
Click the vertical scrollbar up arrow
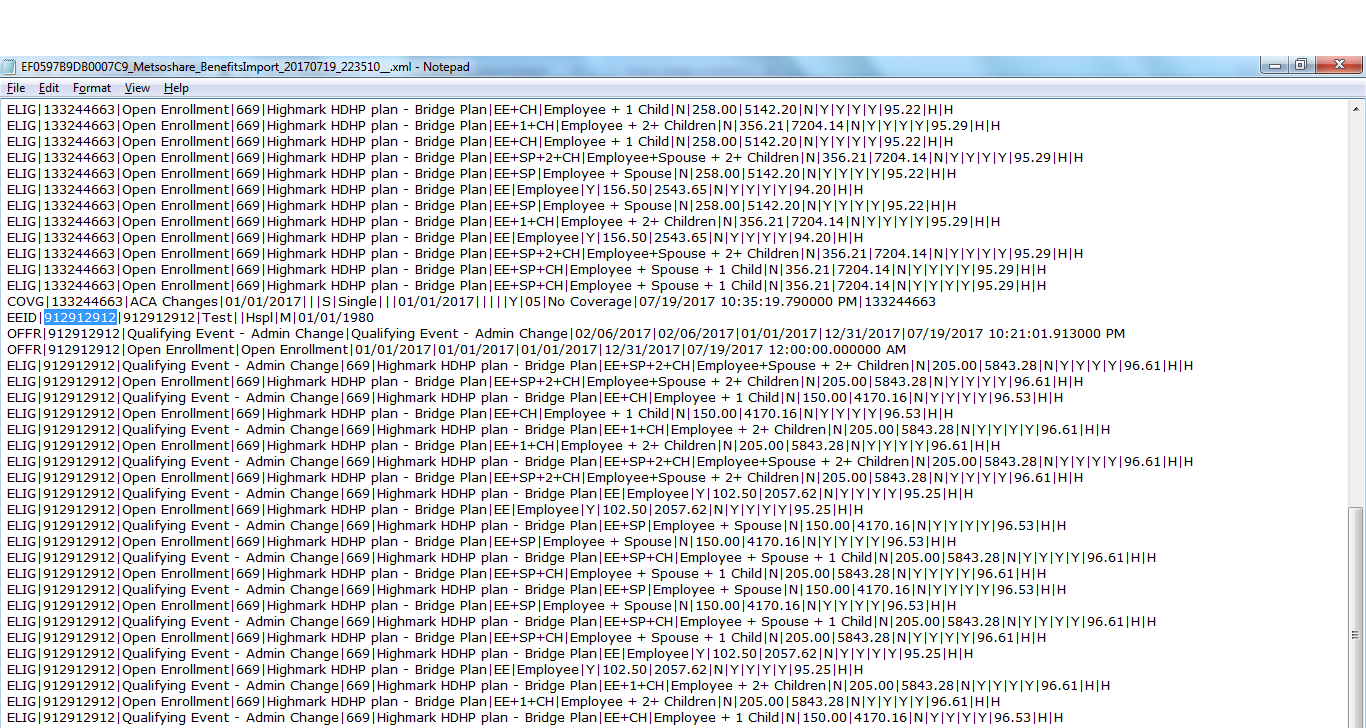point(1357,107)
